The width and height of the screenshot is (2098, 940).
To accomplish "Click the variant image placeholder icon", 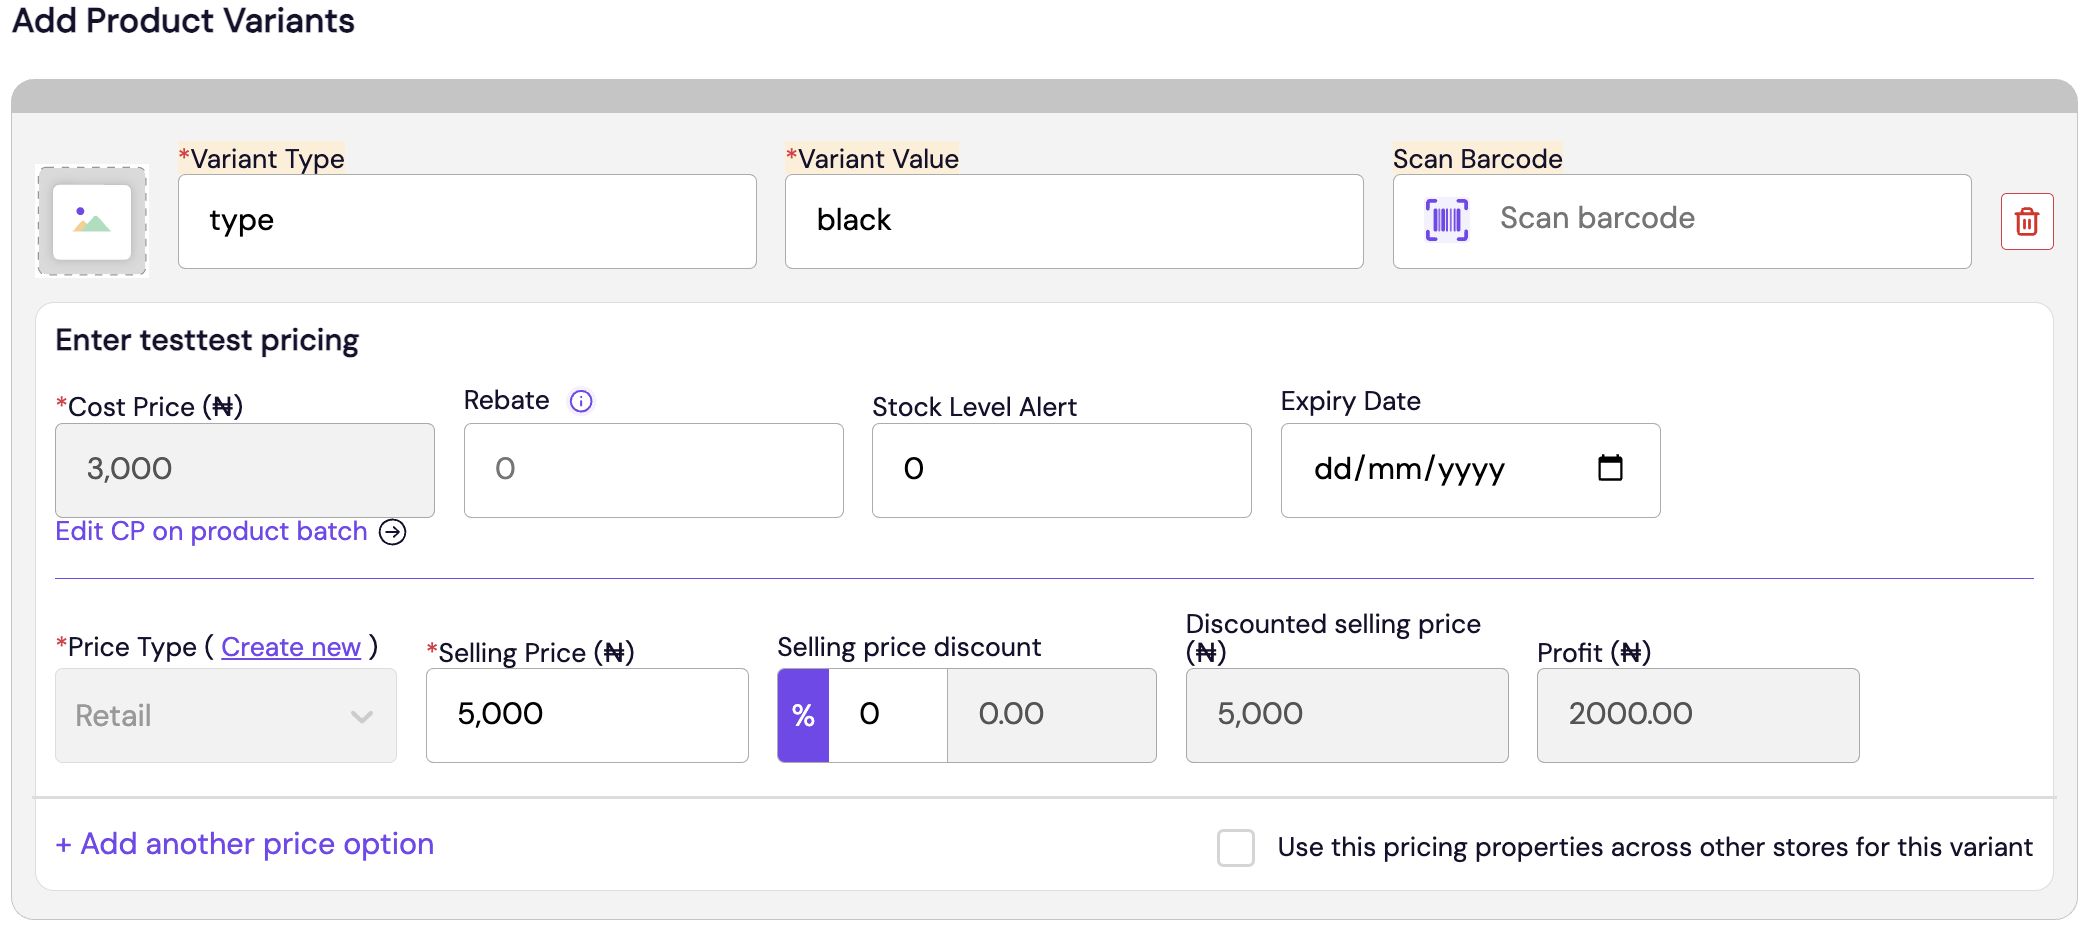I will pyautogui.click(x=92, y=221).
